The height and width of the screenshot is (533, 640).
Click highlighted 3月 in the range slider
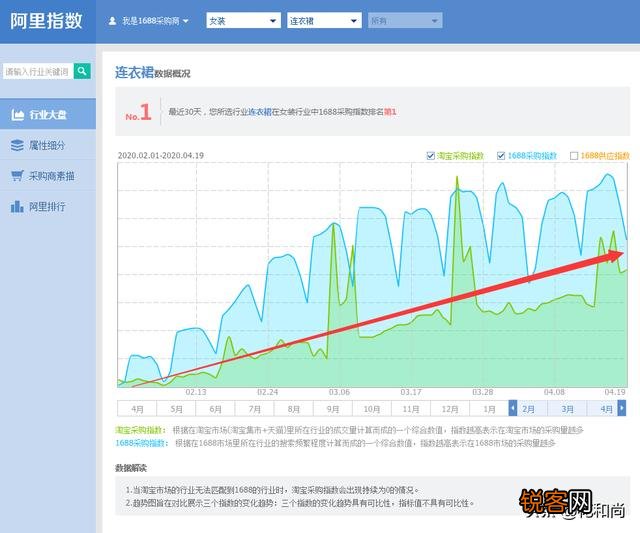567,409
